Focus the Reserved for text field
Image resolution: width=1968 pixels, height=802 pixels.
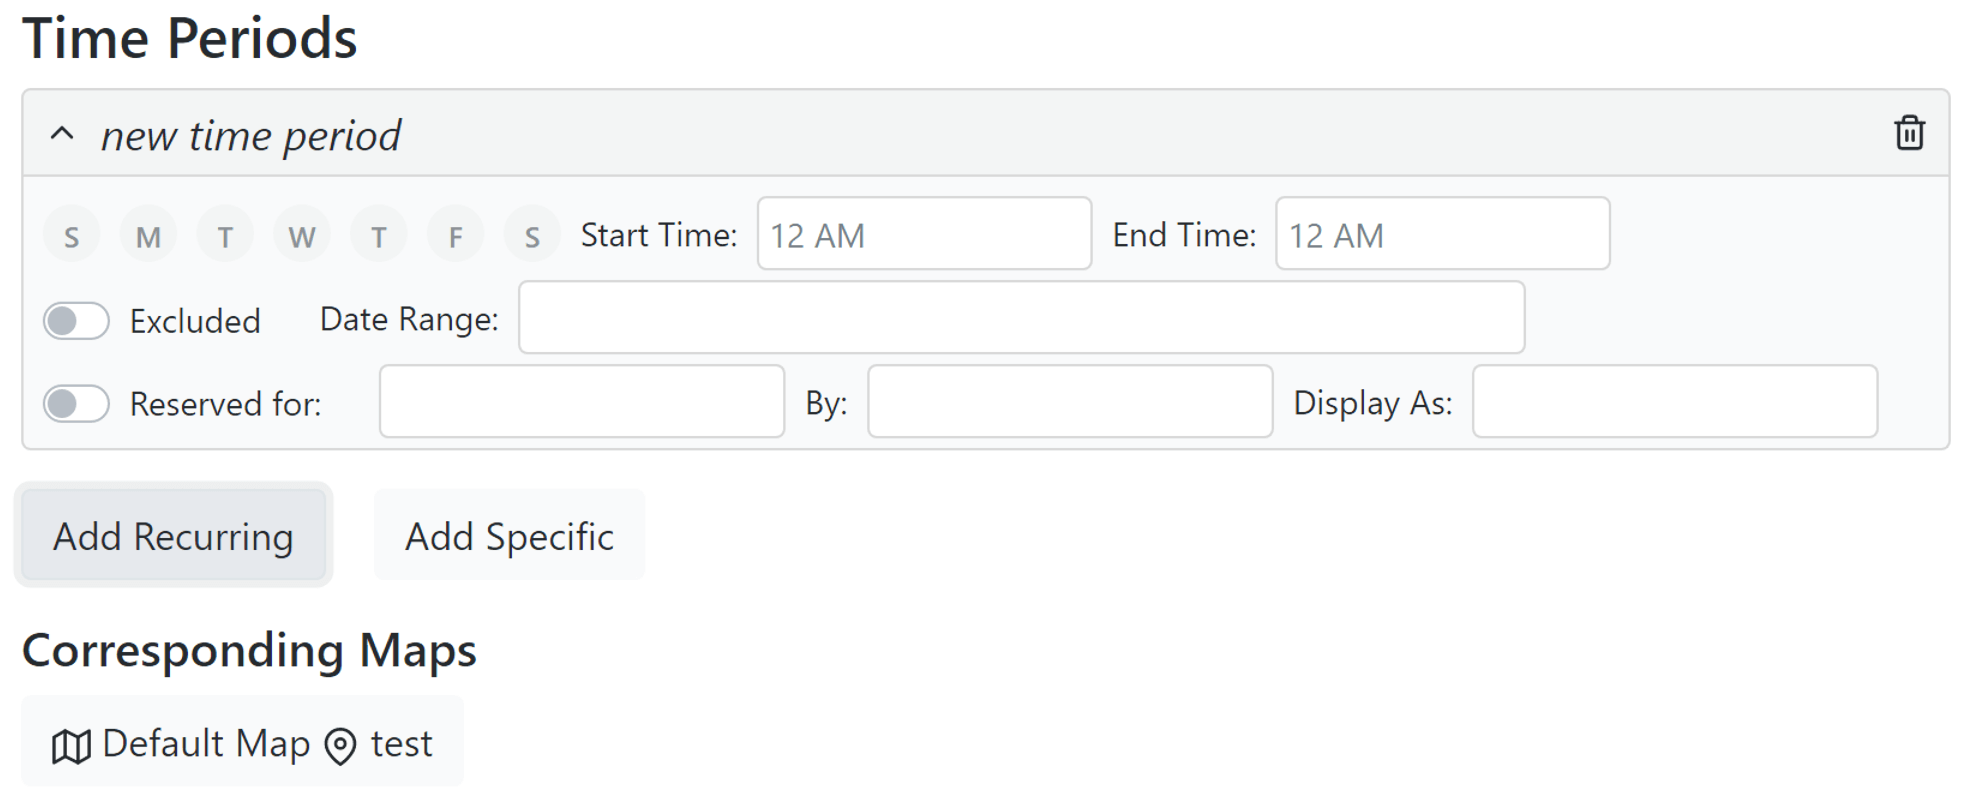click(581, 402)
